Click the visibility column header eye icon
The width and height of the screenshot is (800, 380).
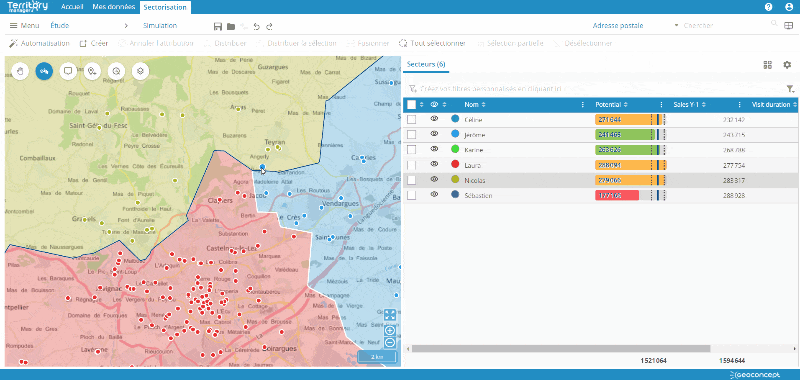(435, 104)
